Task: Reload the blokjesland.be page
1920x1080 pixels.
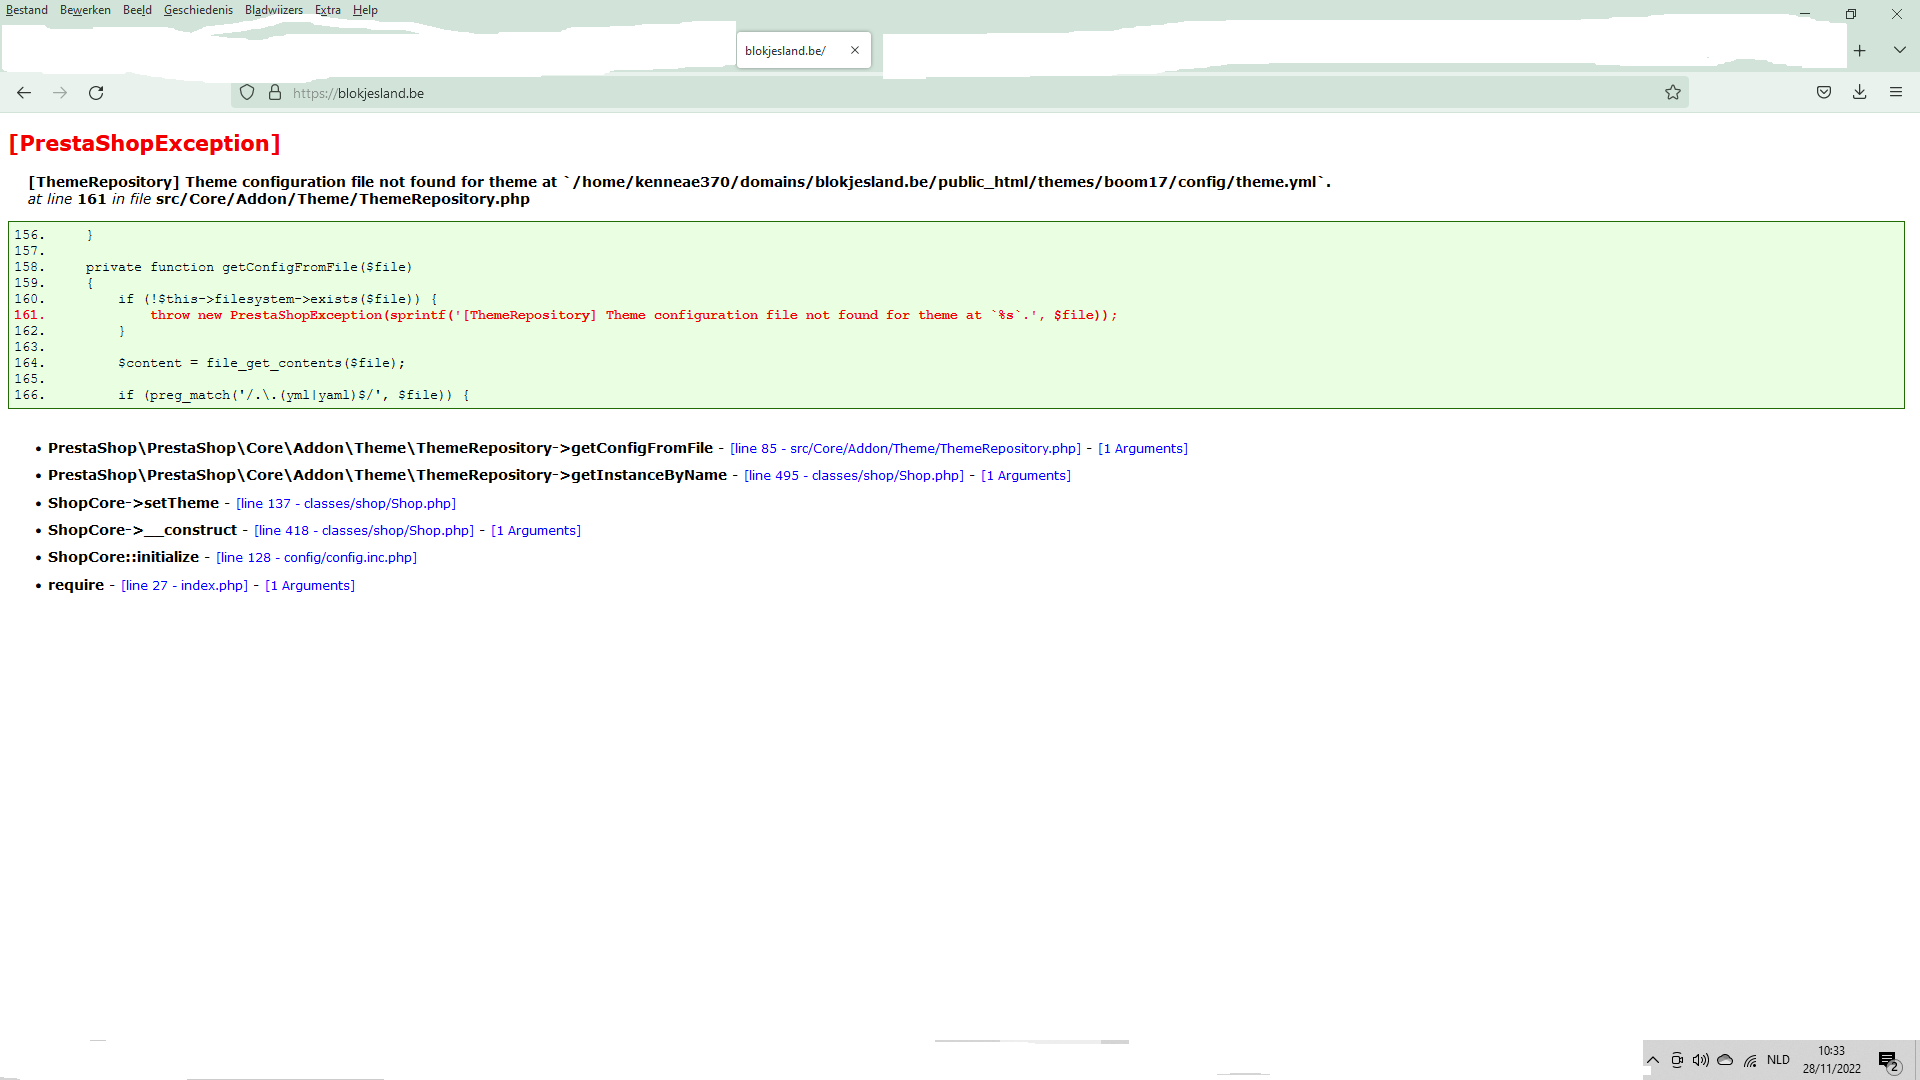Action: click(96, 93)
